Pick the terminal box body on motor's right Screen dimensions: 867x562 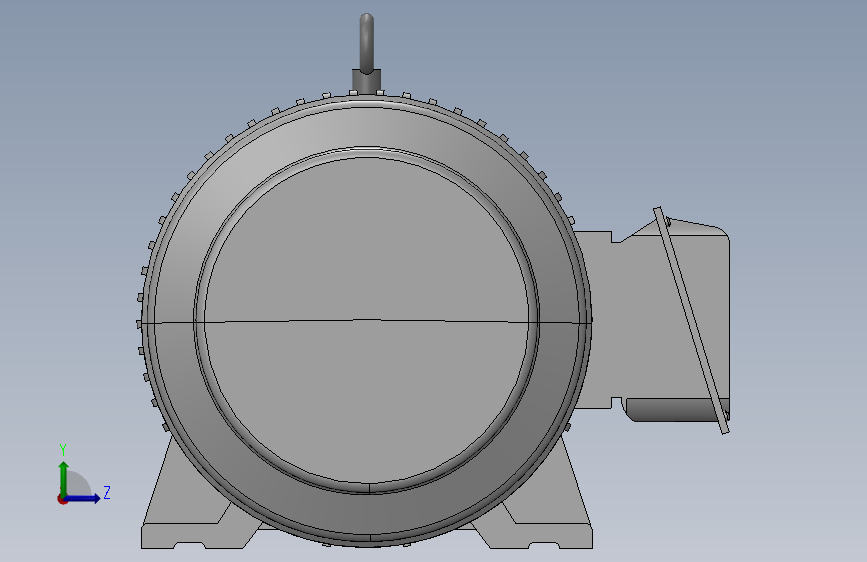650,321
